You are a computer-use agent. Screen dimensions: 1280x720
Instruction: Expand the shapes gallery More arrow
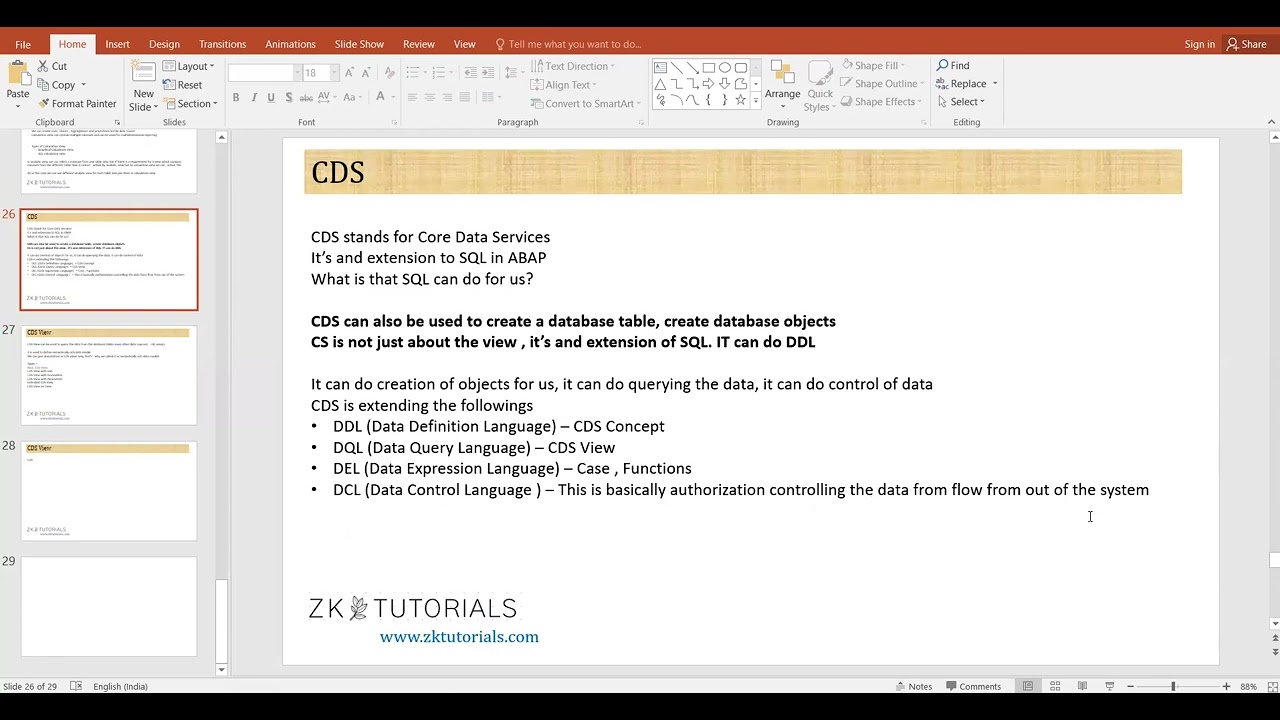click(755, 101)
